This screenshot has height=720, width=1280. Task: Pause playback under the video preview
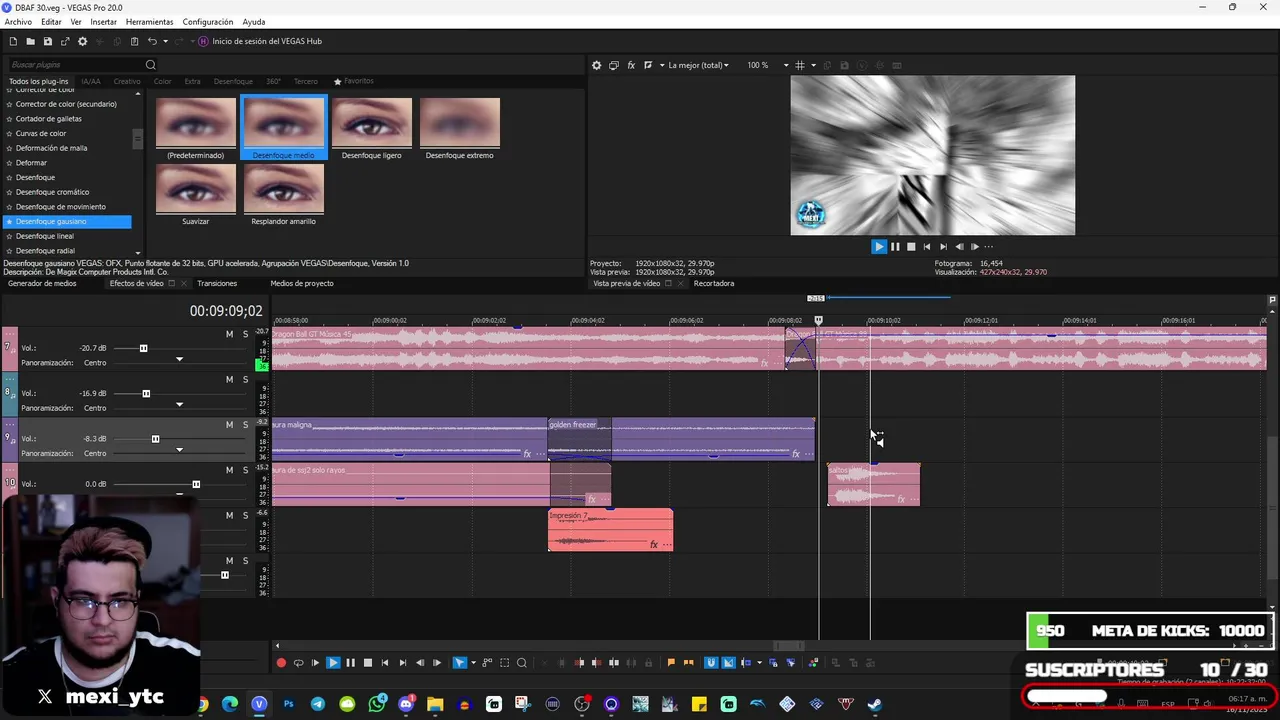coord(895,246)
